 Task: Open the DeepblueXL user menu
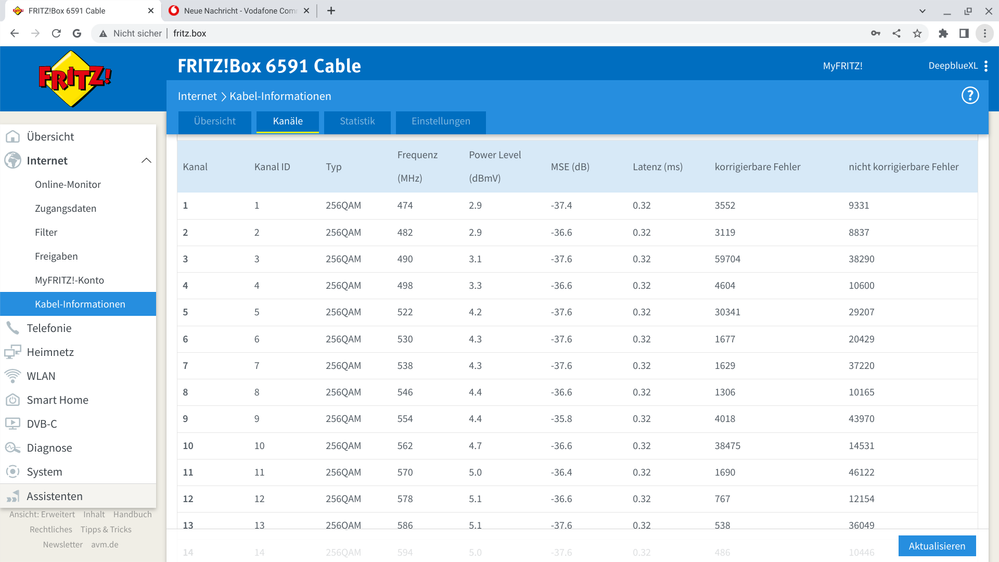pyautogui.click(x=957, y=66)
